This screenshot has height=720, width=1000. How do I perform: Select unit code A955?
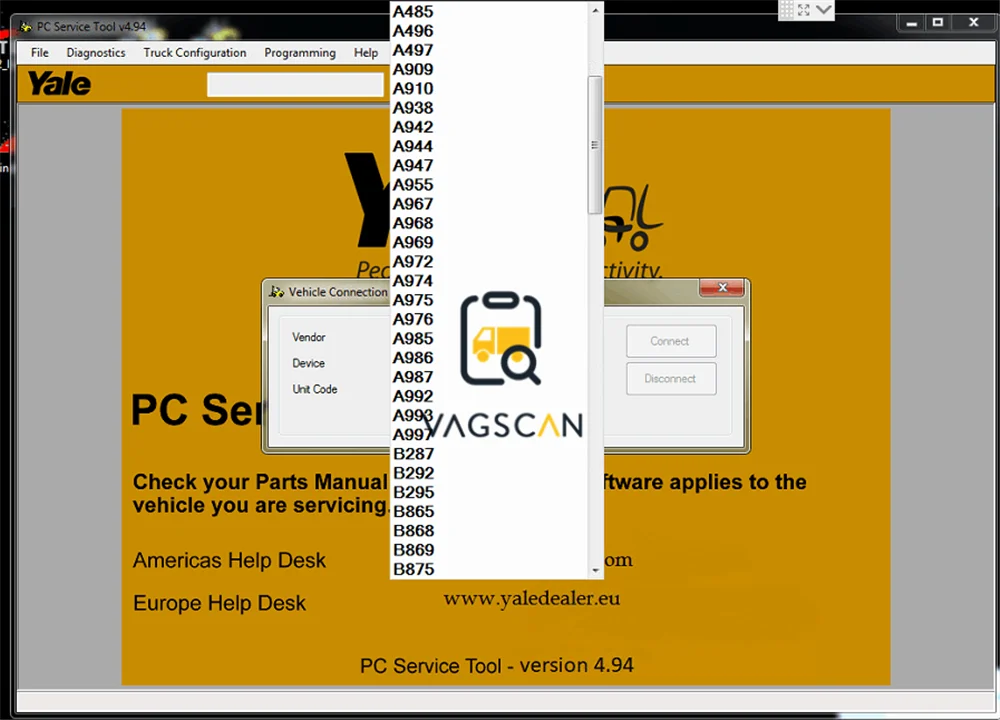[489, 184]
